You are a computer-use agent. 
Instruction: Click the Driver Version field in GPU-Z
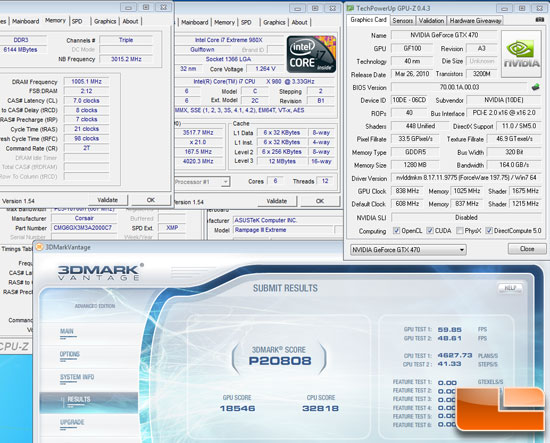[466, 178]
